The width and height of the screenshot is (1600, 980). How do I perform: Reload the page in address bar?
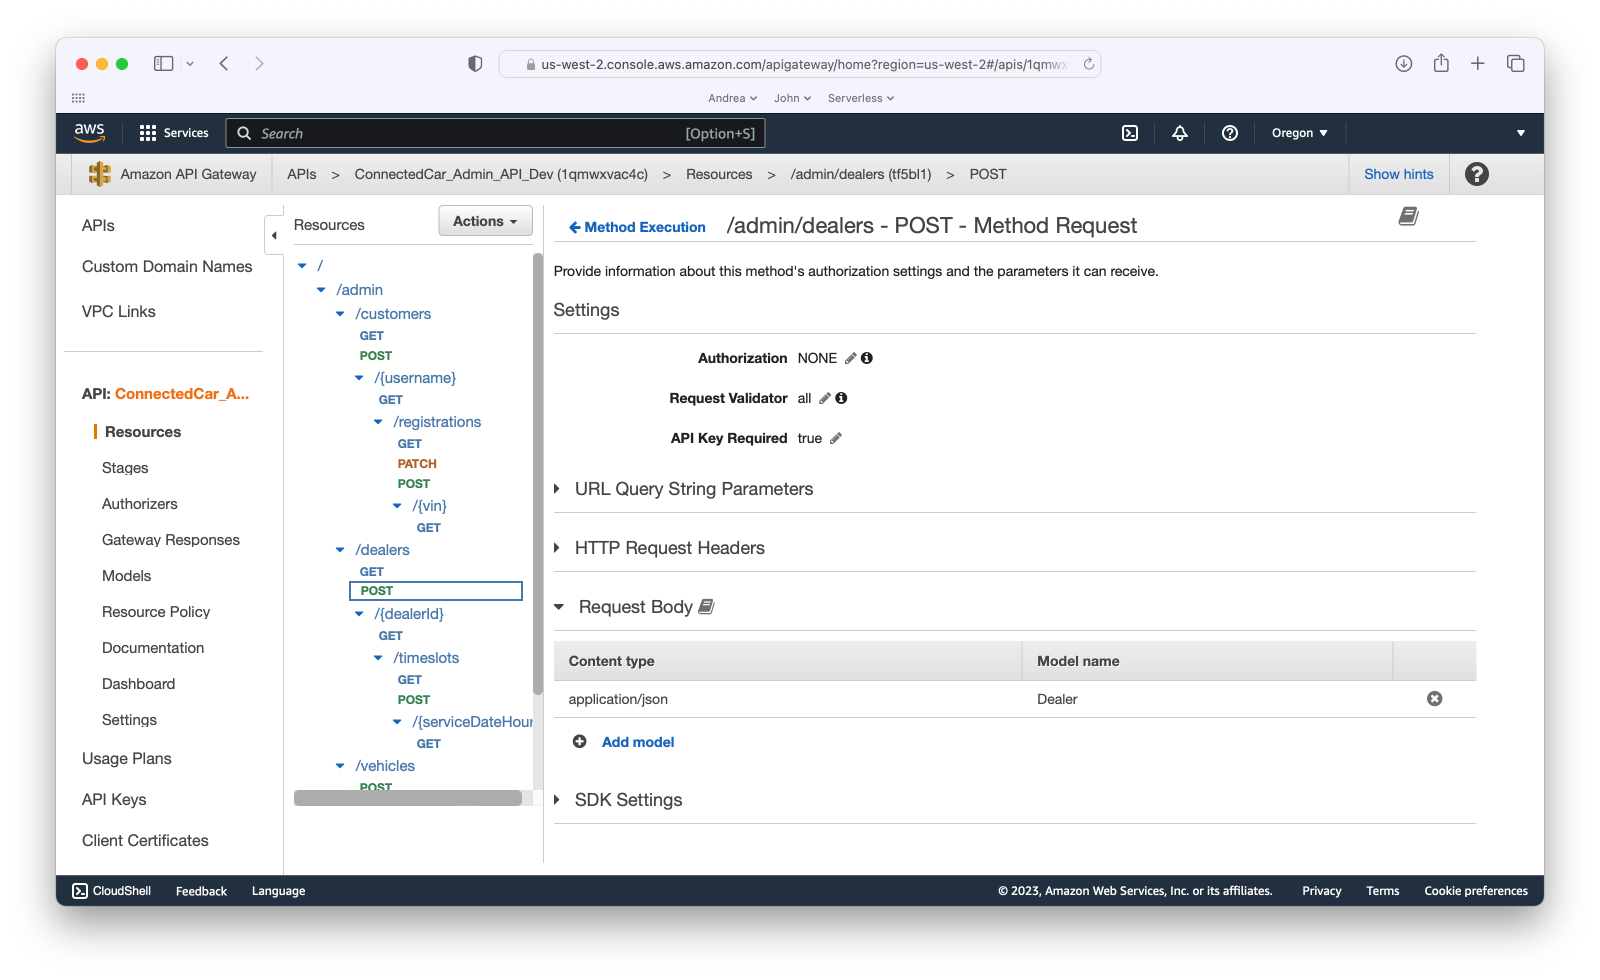click(x=1089, y=64)
